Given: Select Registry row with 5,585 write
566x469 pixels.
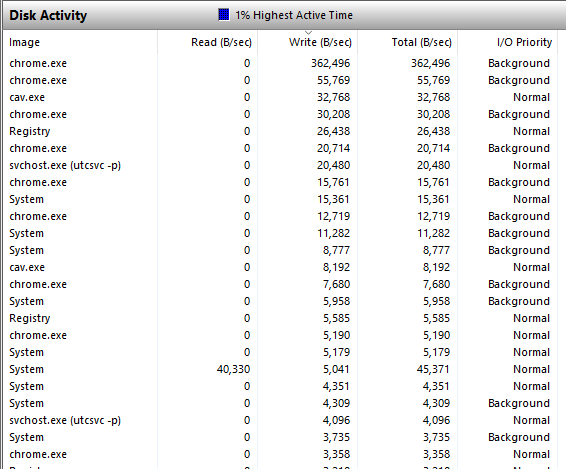Looking at the screenshot, I should pos(280,318).
